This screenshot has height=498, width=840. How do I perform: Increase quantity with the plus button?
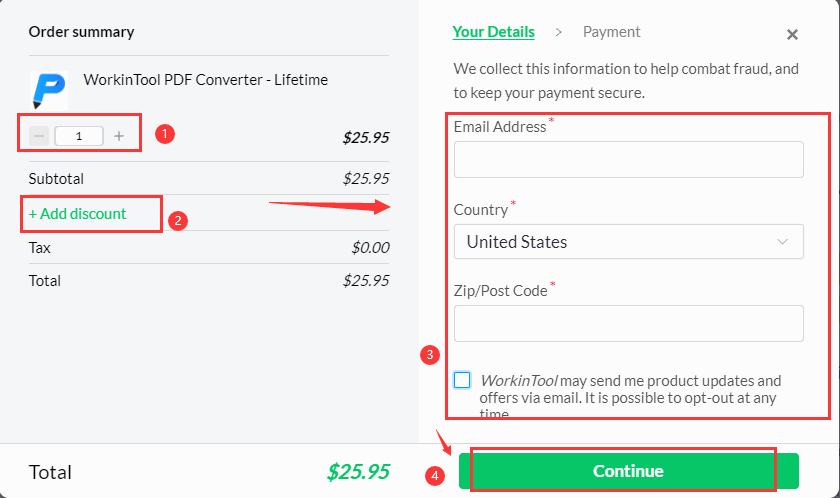119,136
